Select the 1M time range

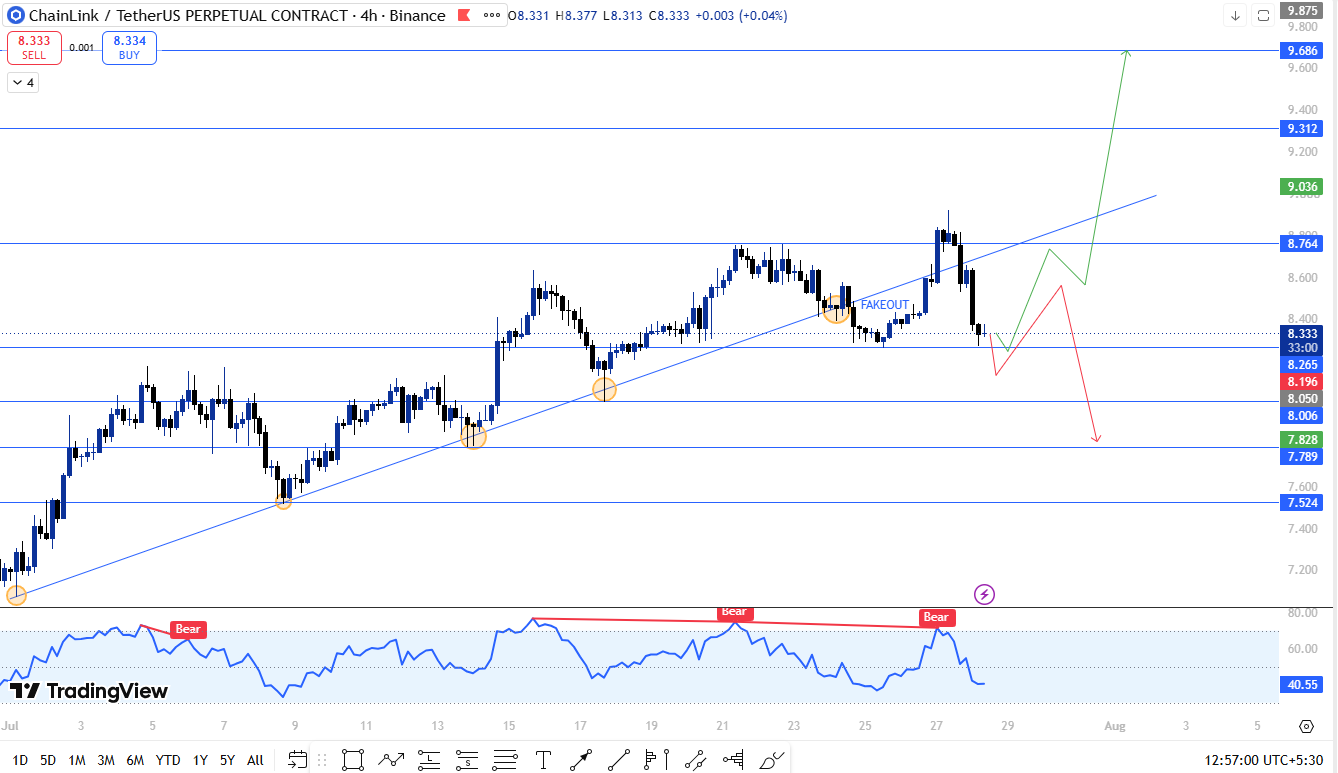click(x=77, y=760)
